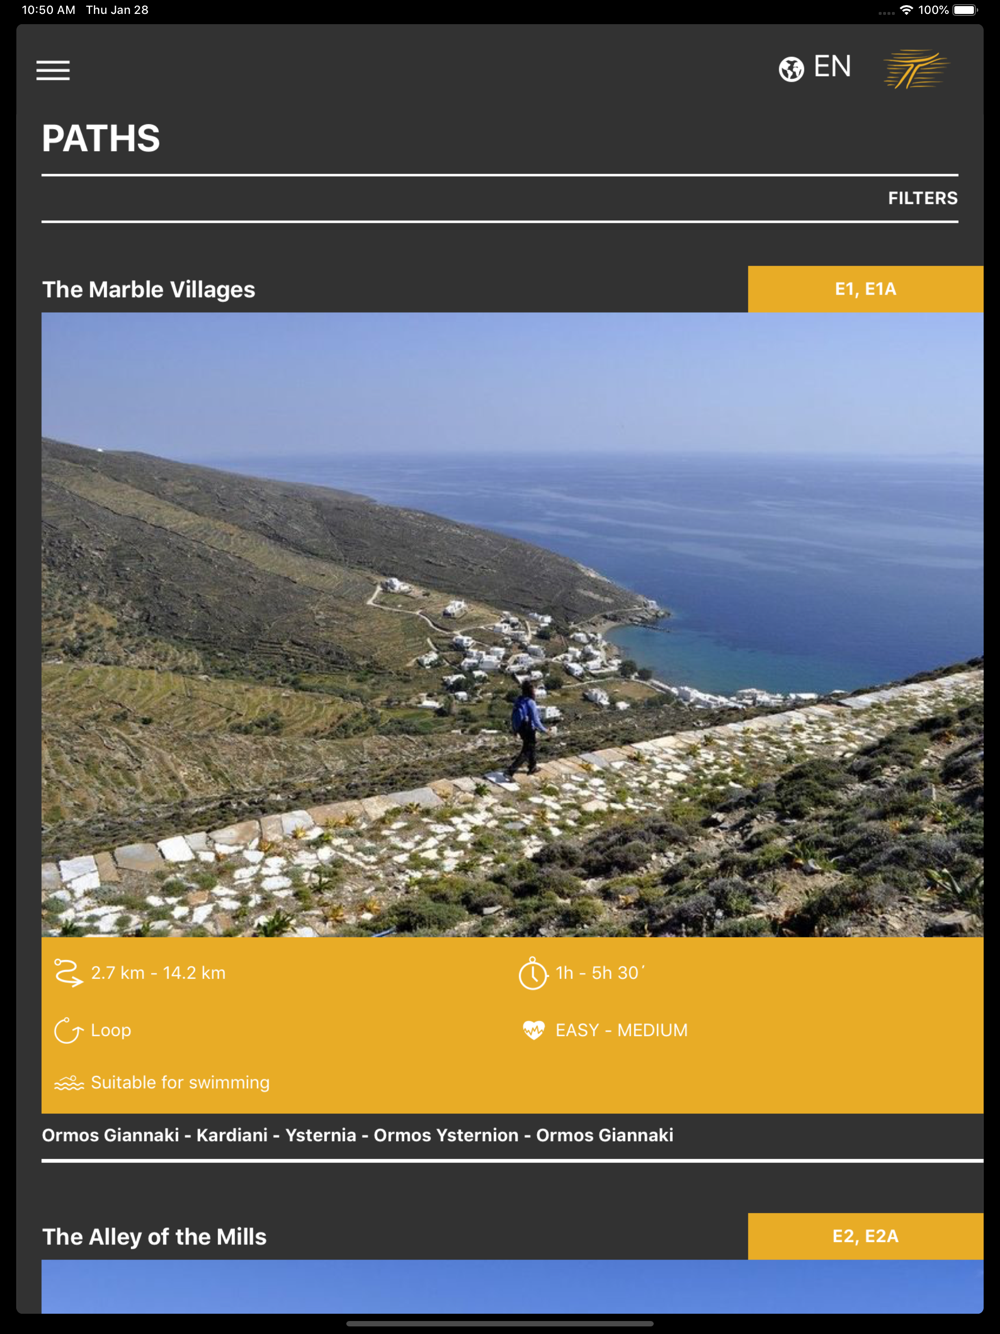Screen dimensions: 1000x1334
Task: Tap the 2.7 km - 14.2 km distance label
Action: click(158, 973)
